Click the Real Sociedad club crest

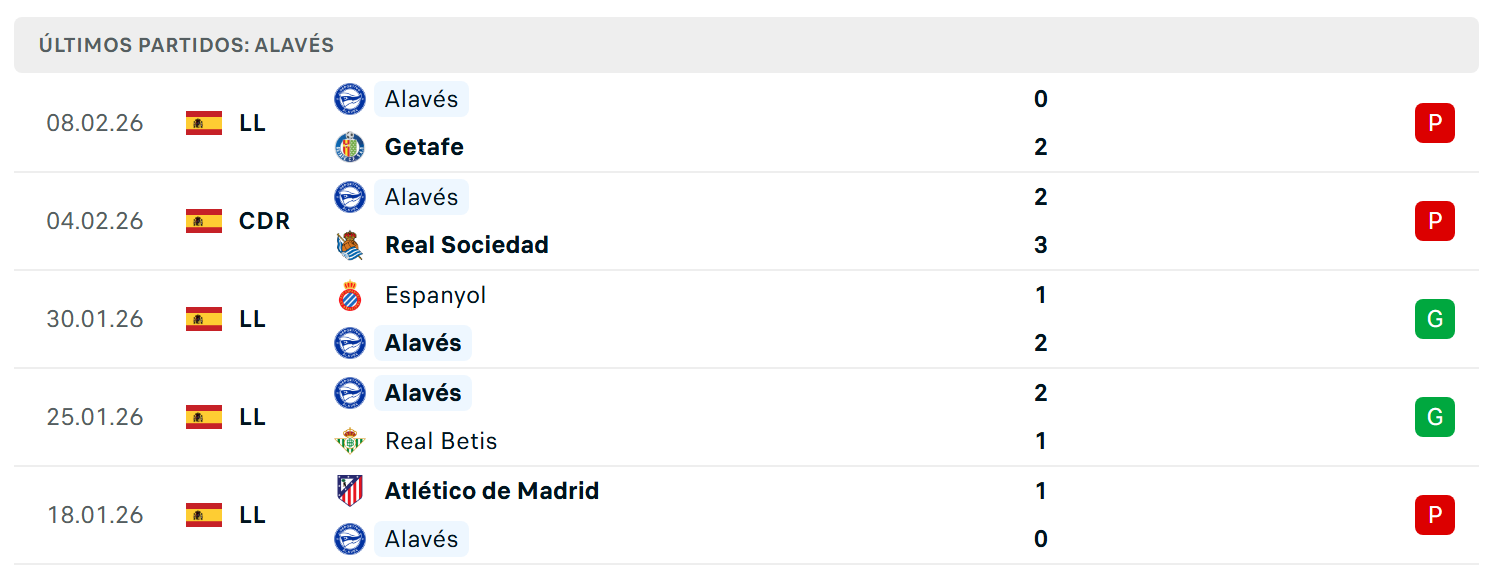[x=350, y=245]
